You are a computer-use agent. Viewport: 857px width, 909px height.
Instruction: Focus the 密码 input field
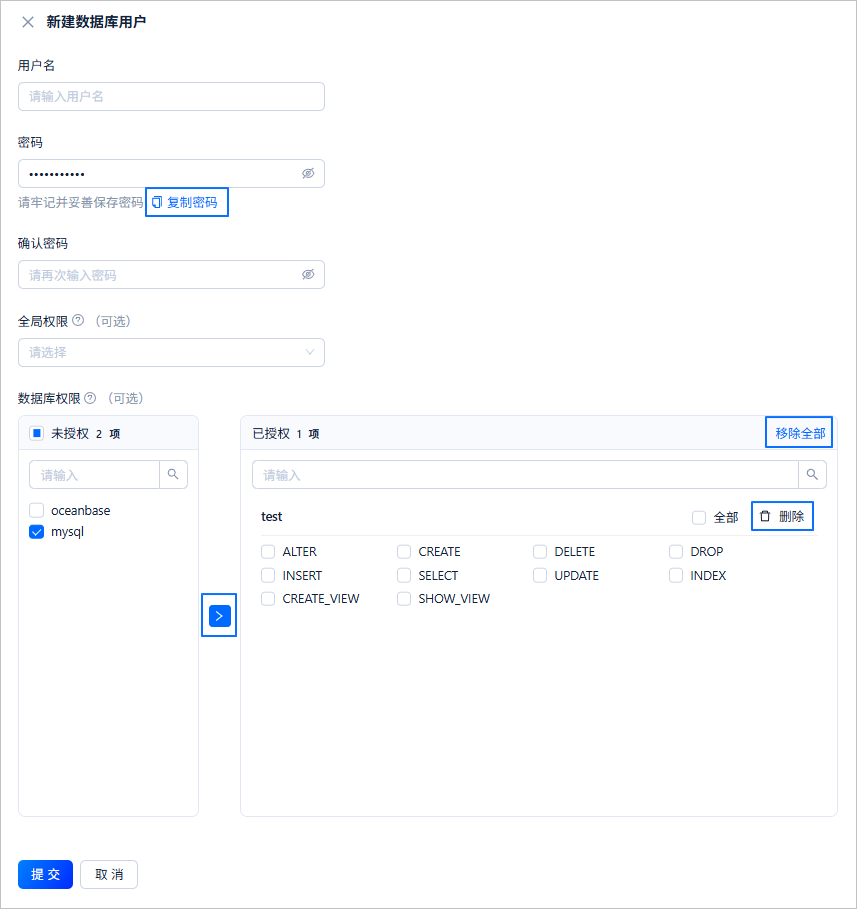coord(171,173)
